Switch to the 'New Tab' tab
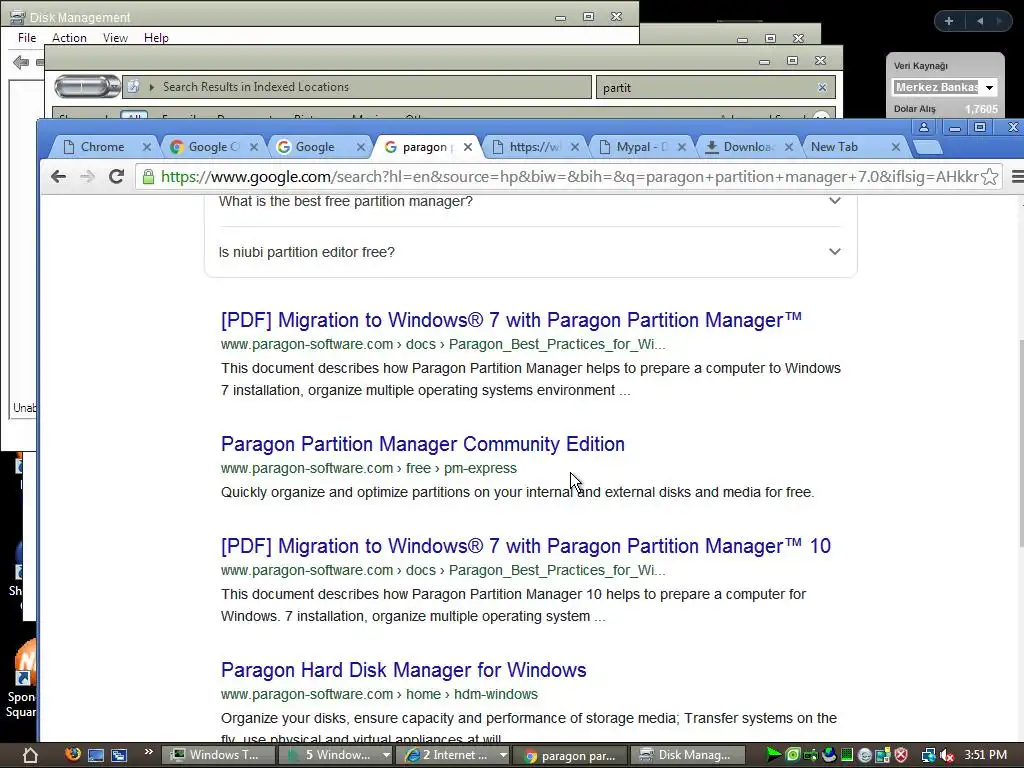The width and height of the screenshot is (1024, 768). [x=849, y=147]
